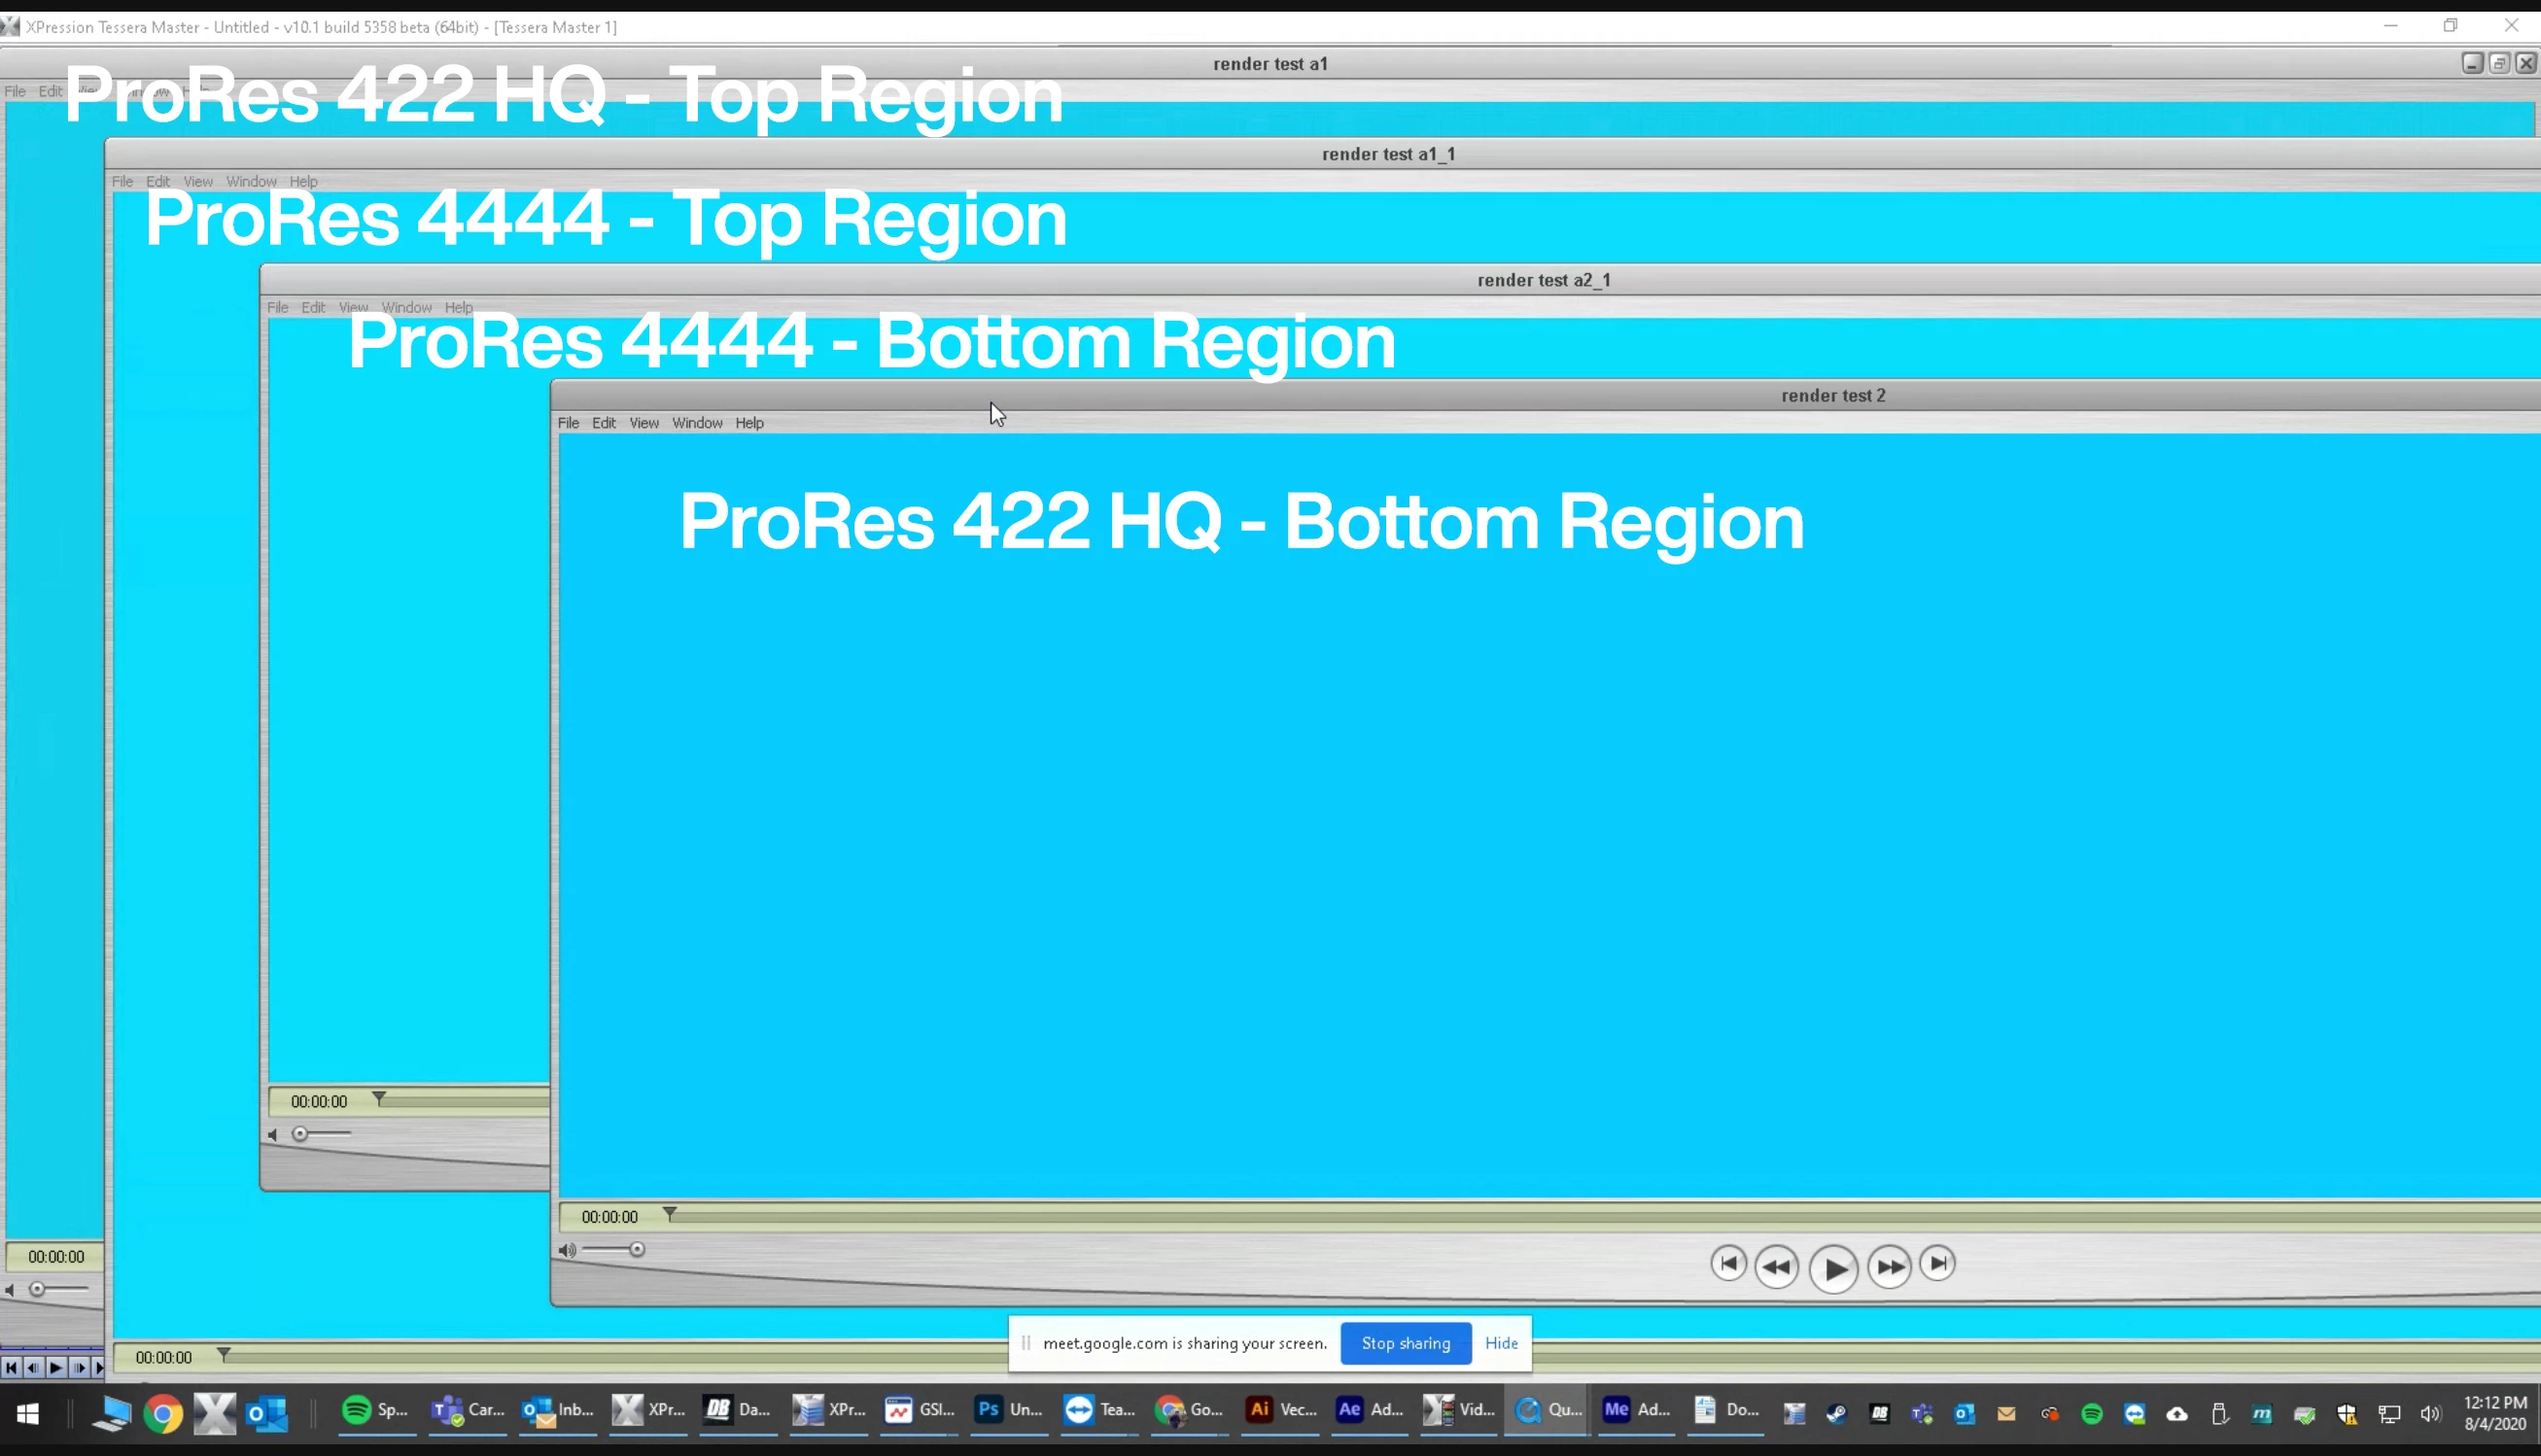Viewport: 2541px width, 1456px height.
Task: Adjust the render test 2 volume slider
Action: pos(637,1249)
